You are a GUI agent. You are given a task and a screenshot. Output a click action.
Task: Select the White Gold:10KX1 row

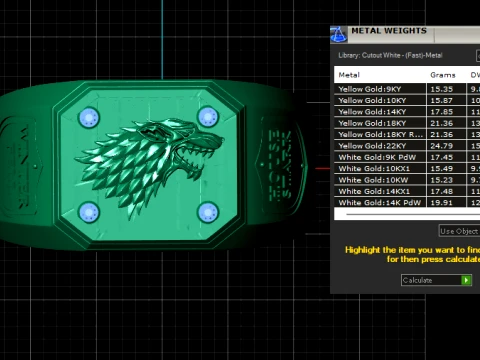point(407,168)
